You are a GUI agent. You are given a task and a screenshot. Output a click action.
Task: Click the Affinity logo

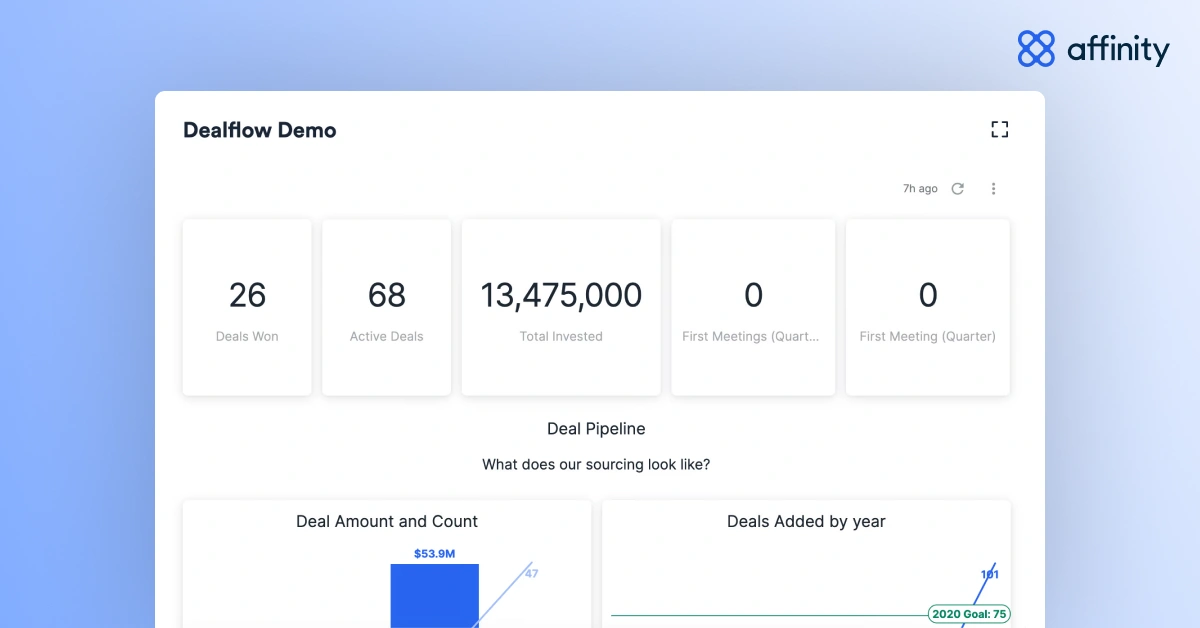(x=1093, y=48)
